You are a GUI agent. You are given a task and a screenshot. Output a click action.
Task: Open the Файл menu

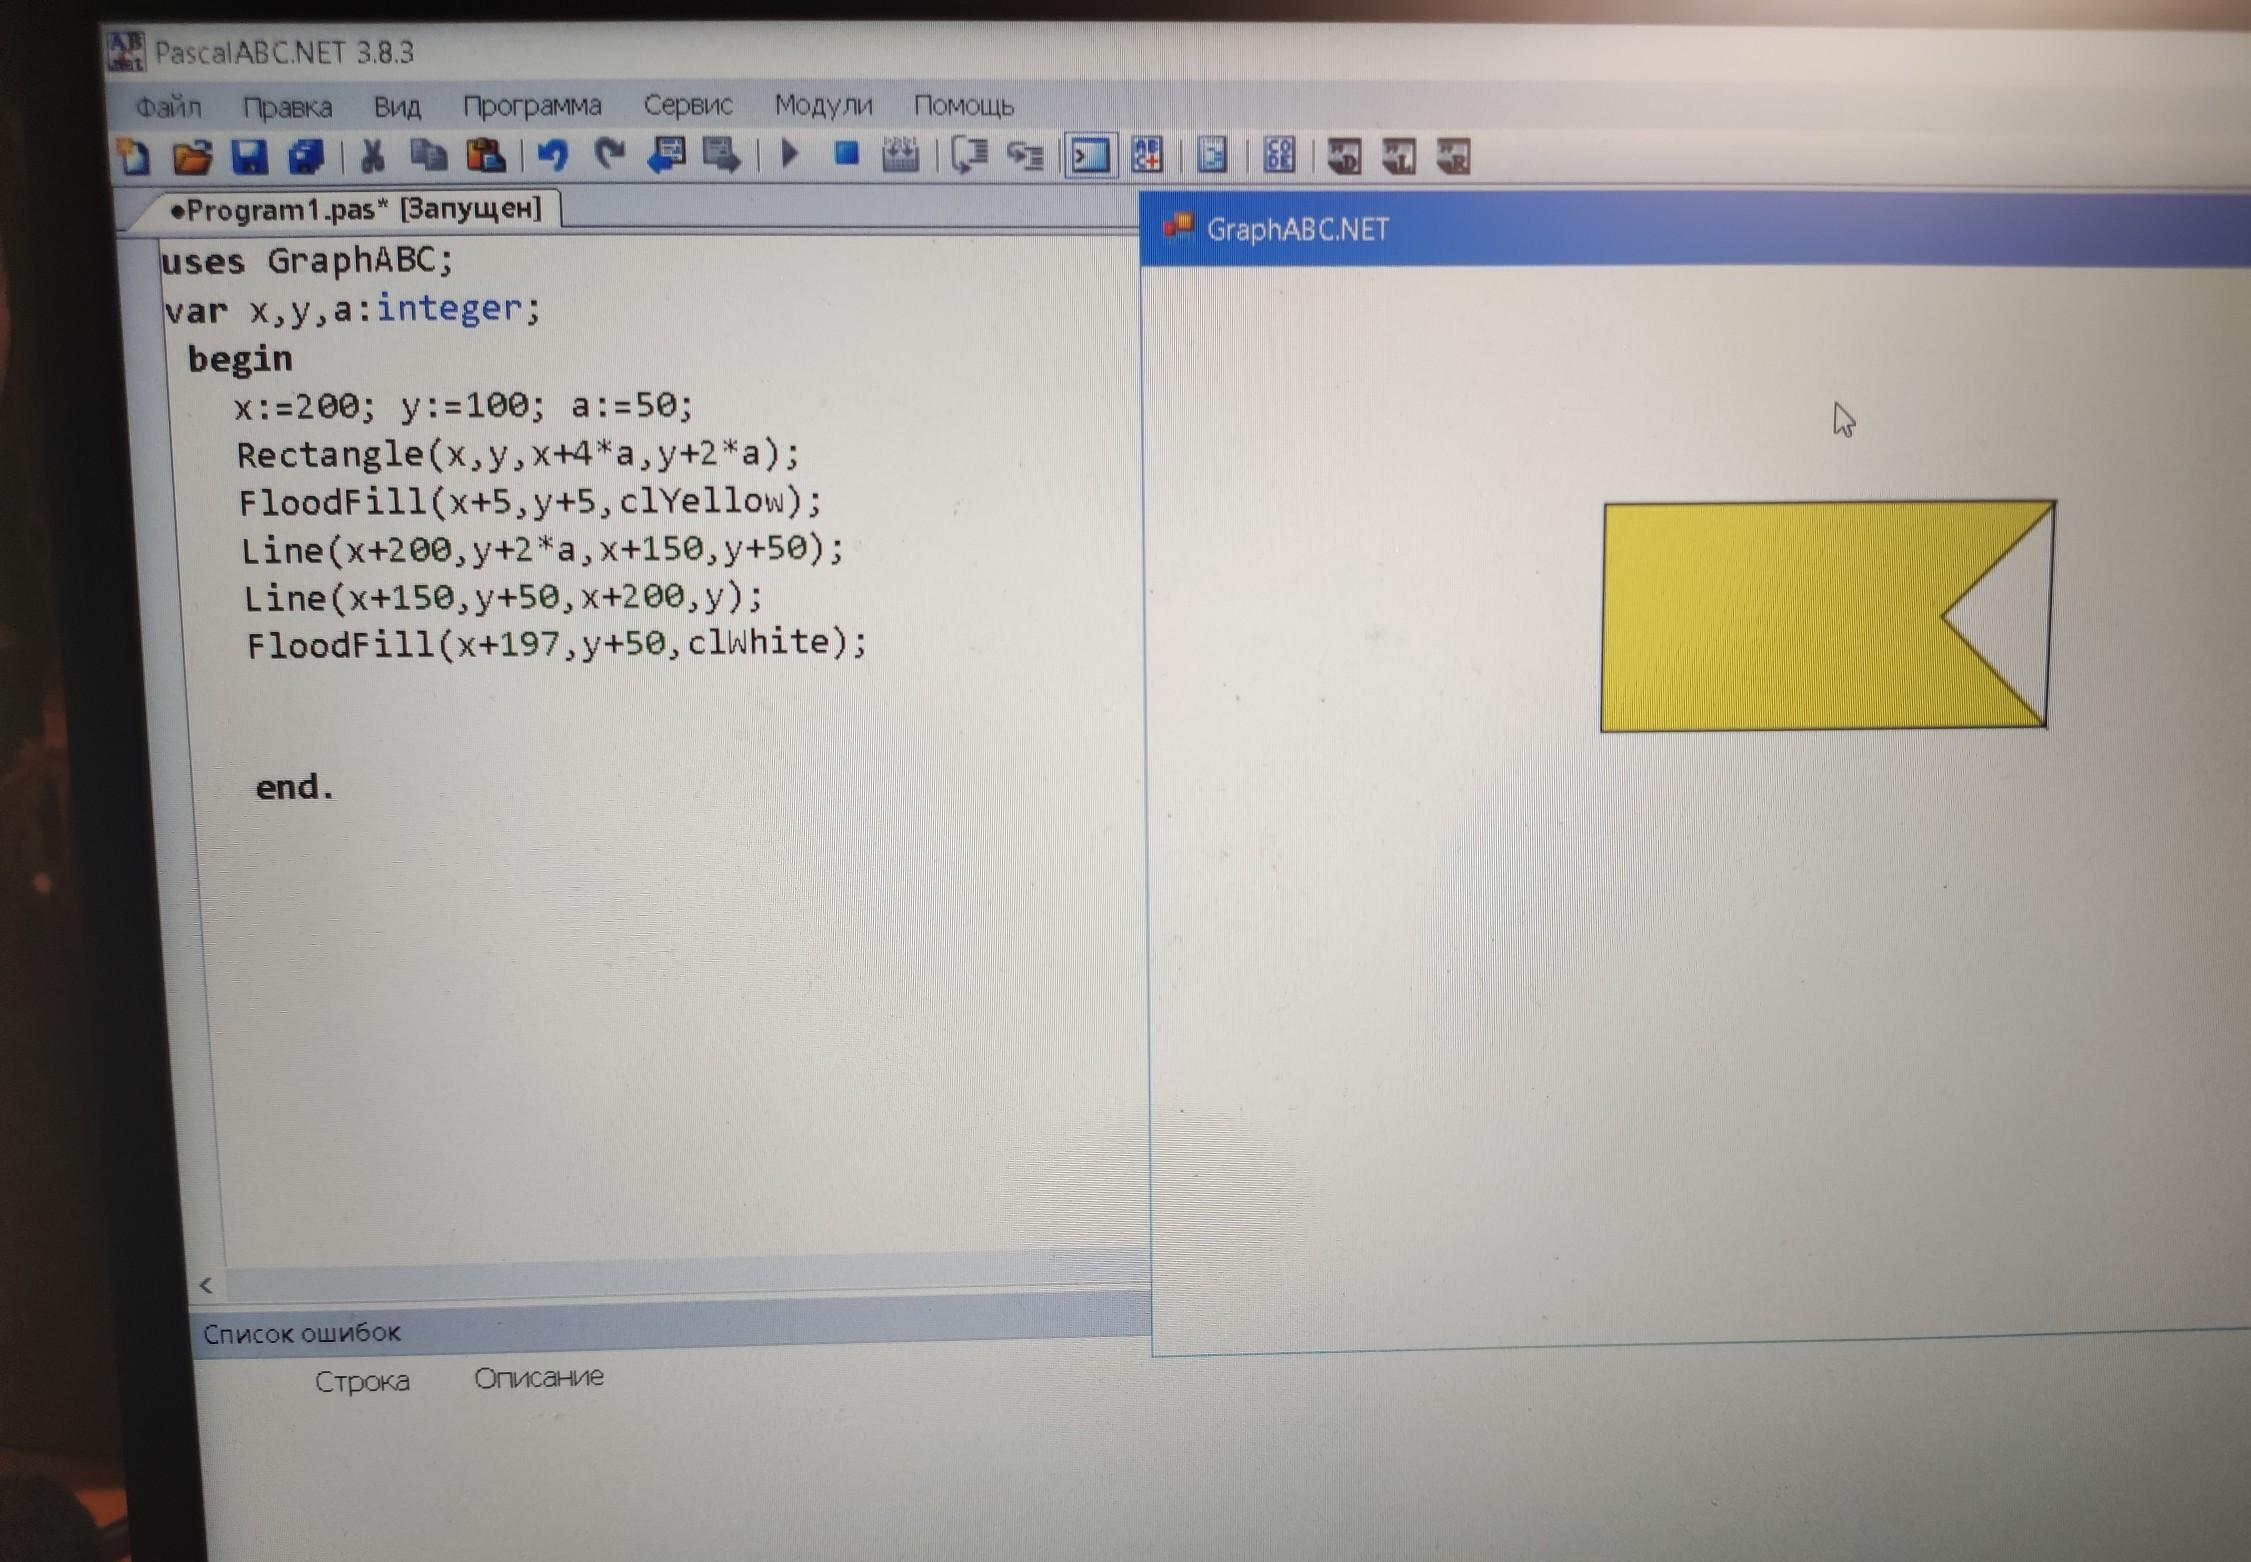tap(168, 107)
